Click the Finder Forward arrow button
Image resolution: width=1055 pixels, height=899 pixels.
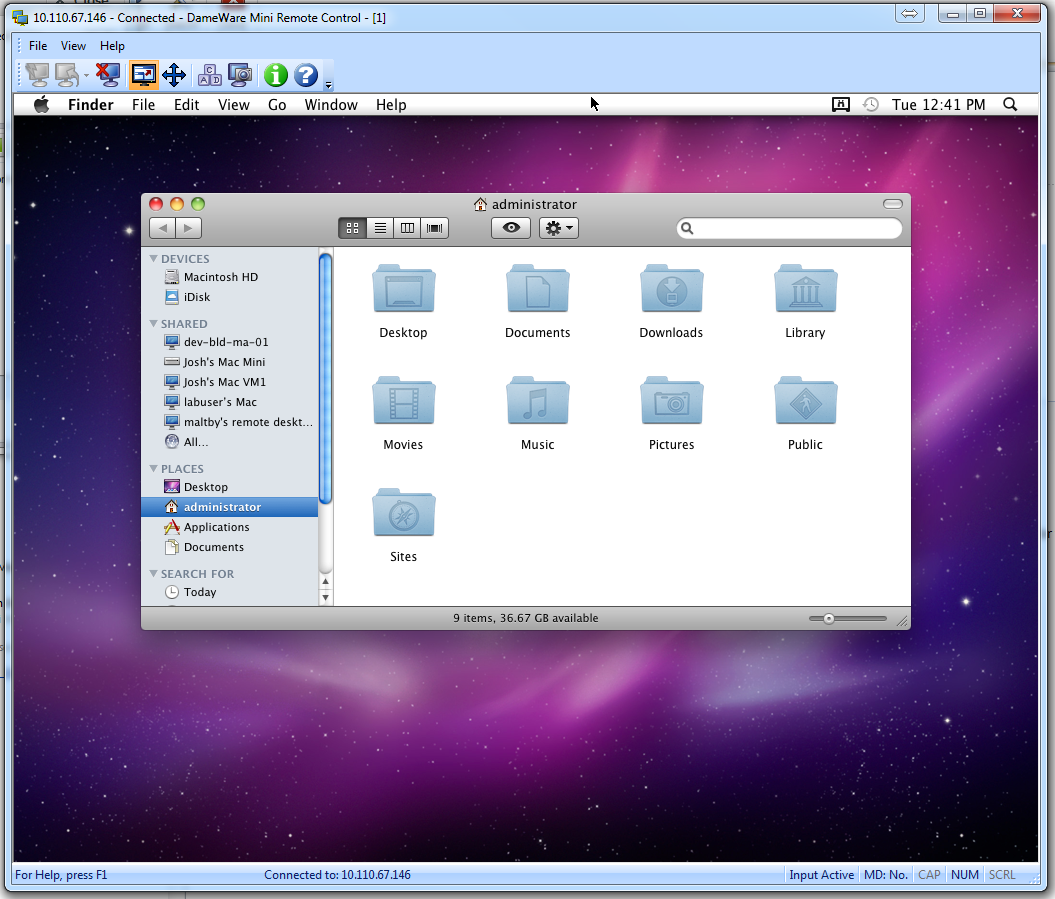tap(188, 228)
